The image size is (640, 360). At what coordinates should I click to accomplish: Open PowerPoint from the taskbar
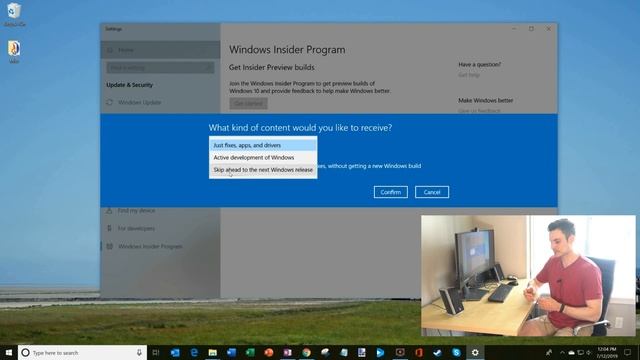[x=269, y=353]
